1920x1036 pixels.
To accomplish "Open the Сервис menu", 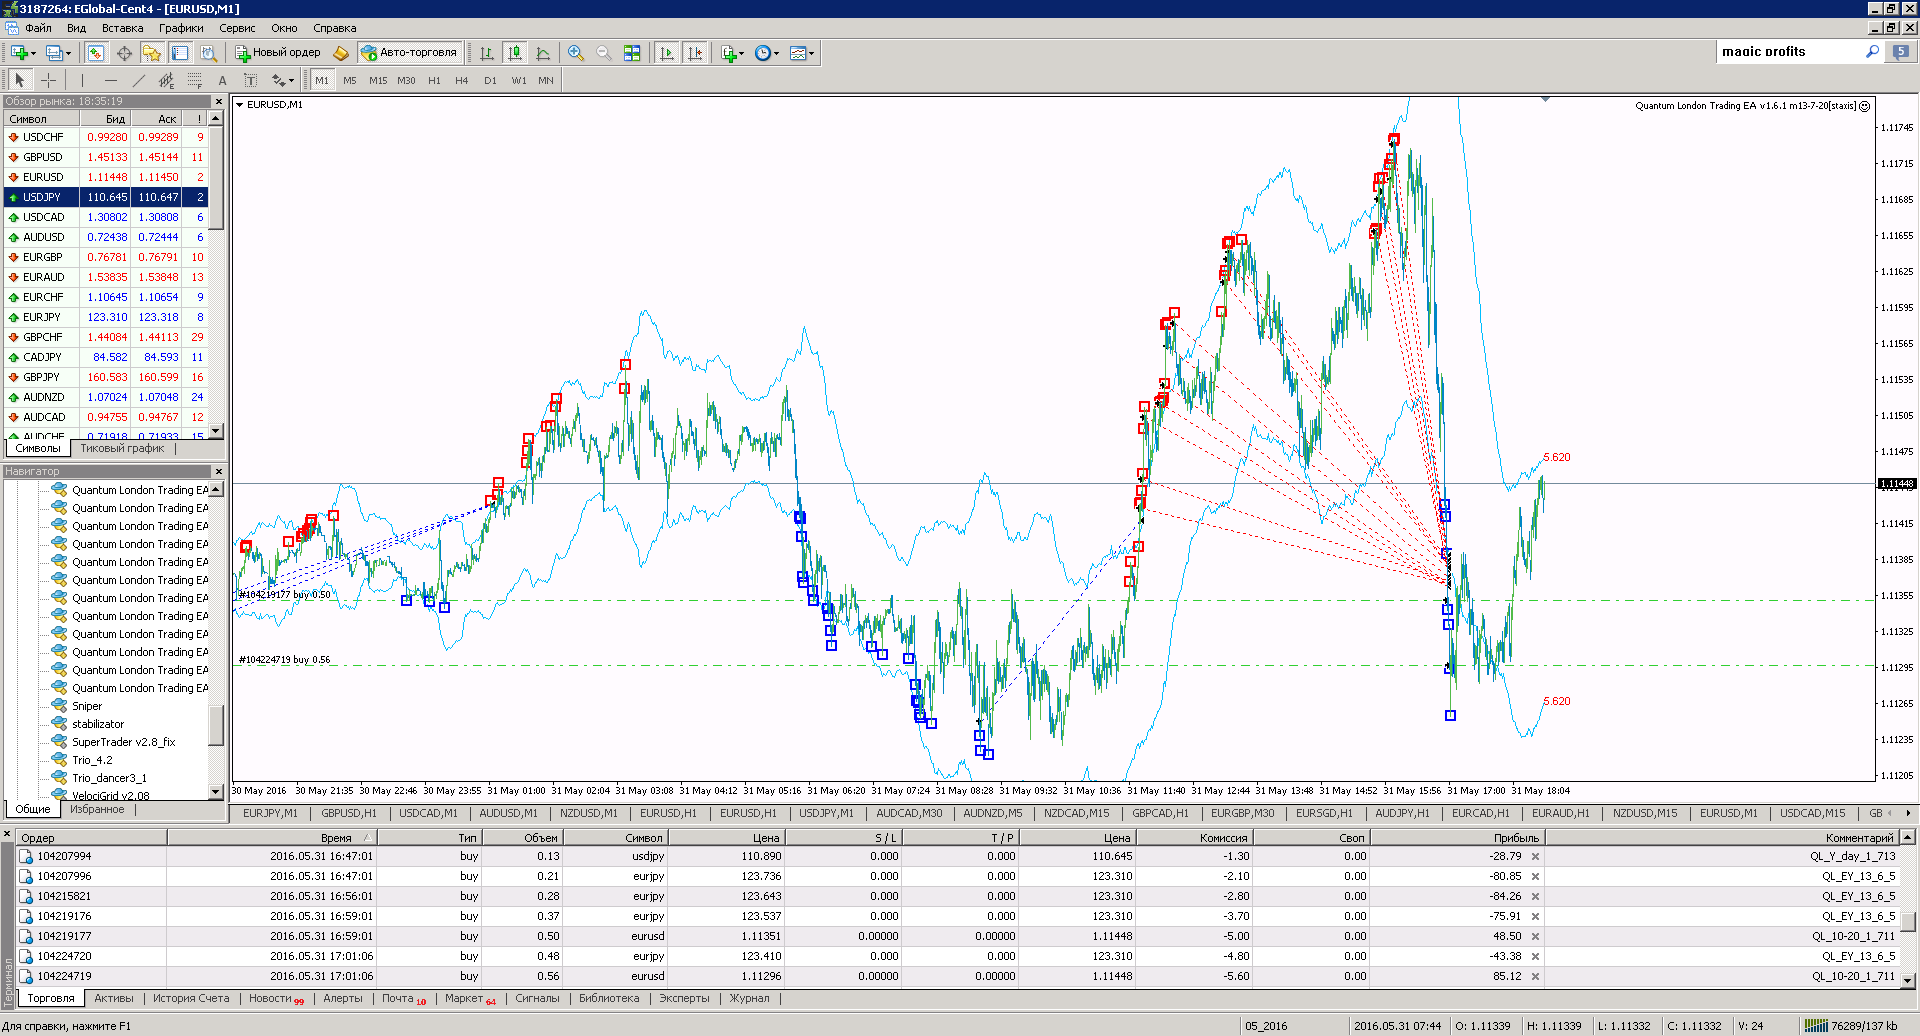I will pyautogui.click(x=237, y=28).
